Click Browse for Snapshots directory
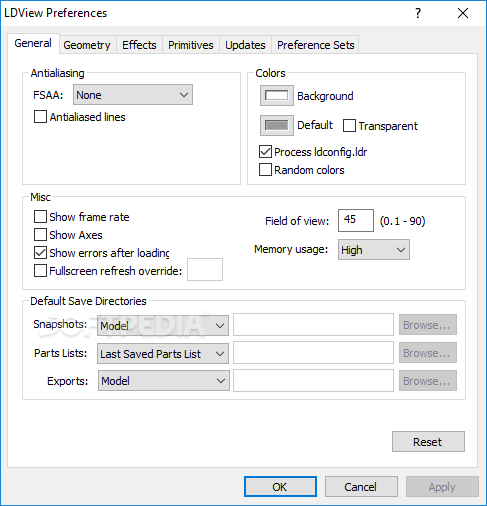Viewport: 487px width, 506px height. click(428, 325)
